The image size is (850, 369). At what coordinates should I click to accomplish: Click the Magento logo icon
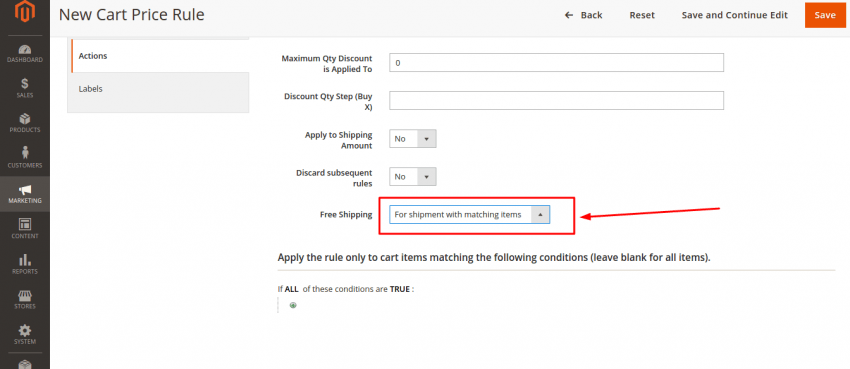[x=24, y=12]
